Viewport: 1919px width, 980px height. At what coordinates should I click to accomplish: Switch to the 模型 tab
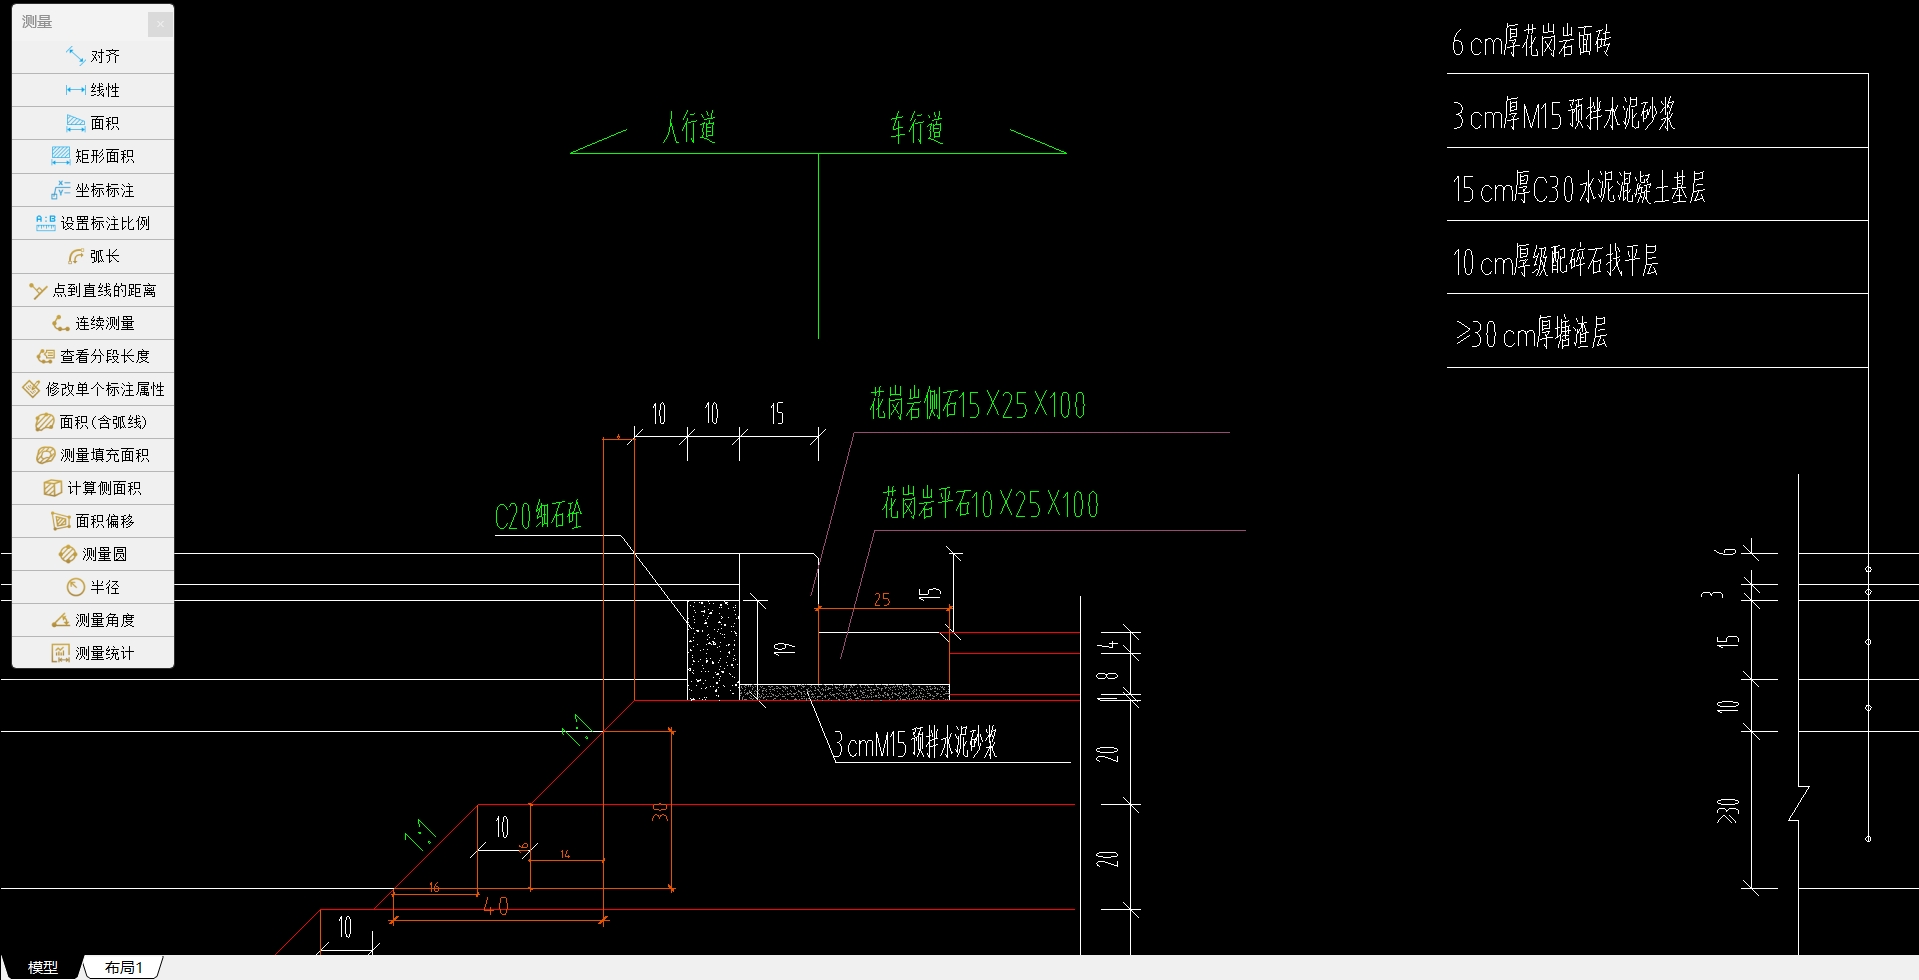point(42,967)
